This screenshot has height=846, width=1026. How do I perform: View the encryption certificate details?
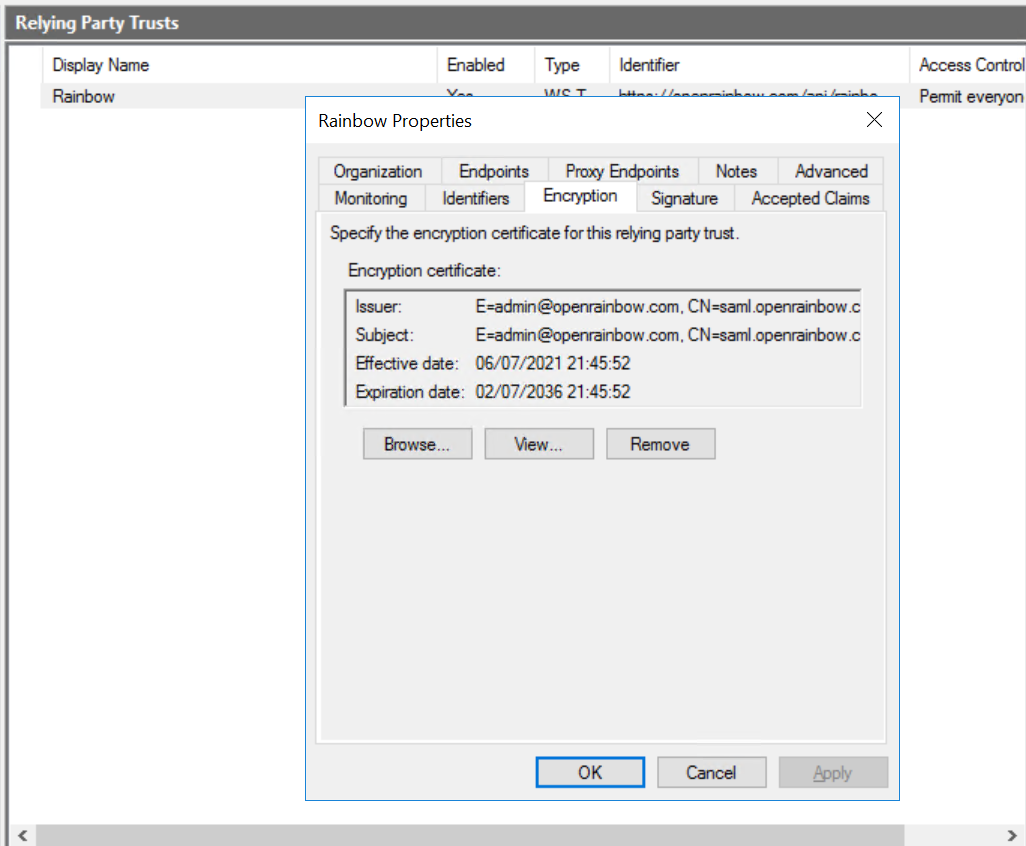[538, 444]
